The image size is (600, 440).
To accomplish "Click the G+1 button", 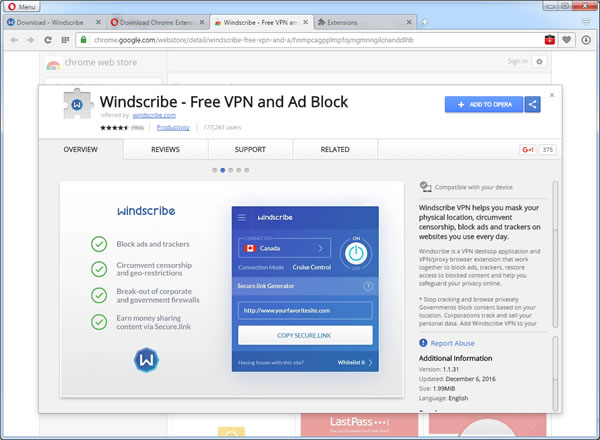I will pyautogui.click(x=528, y=150).
